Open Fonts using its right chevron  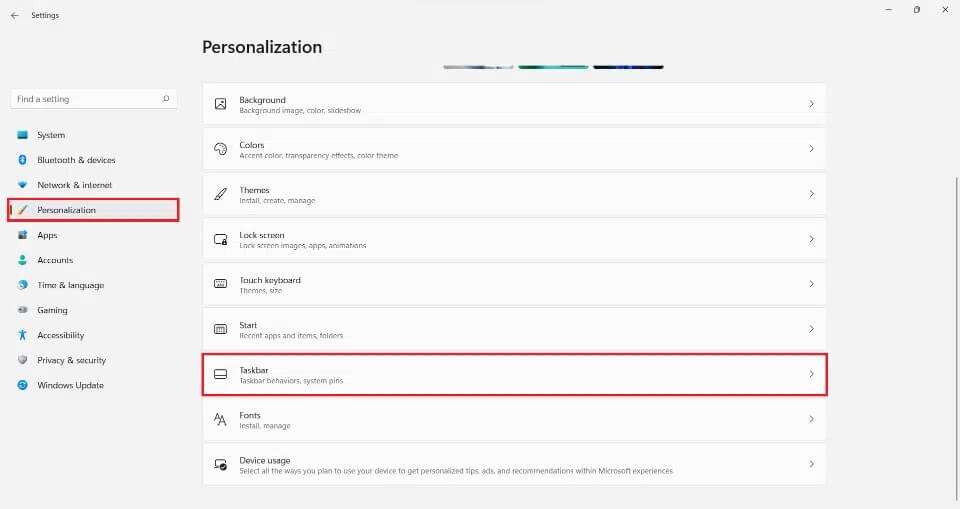(x=811, y=420)
